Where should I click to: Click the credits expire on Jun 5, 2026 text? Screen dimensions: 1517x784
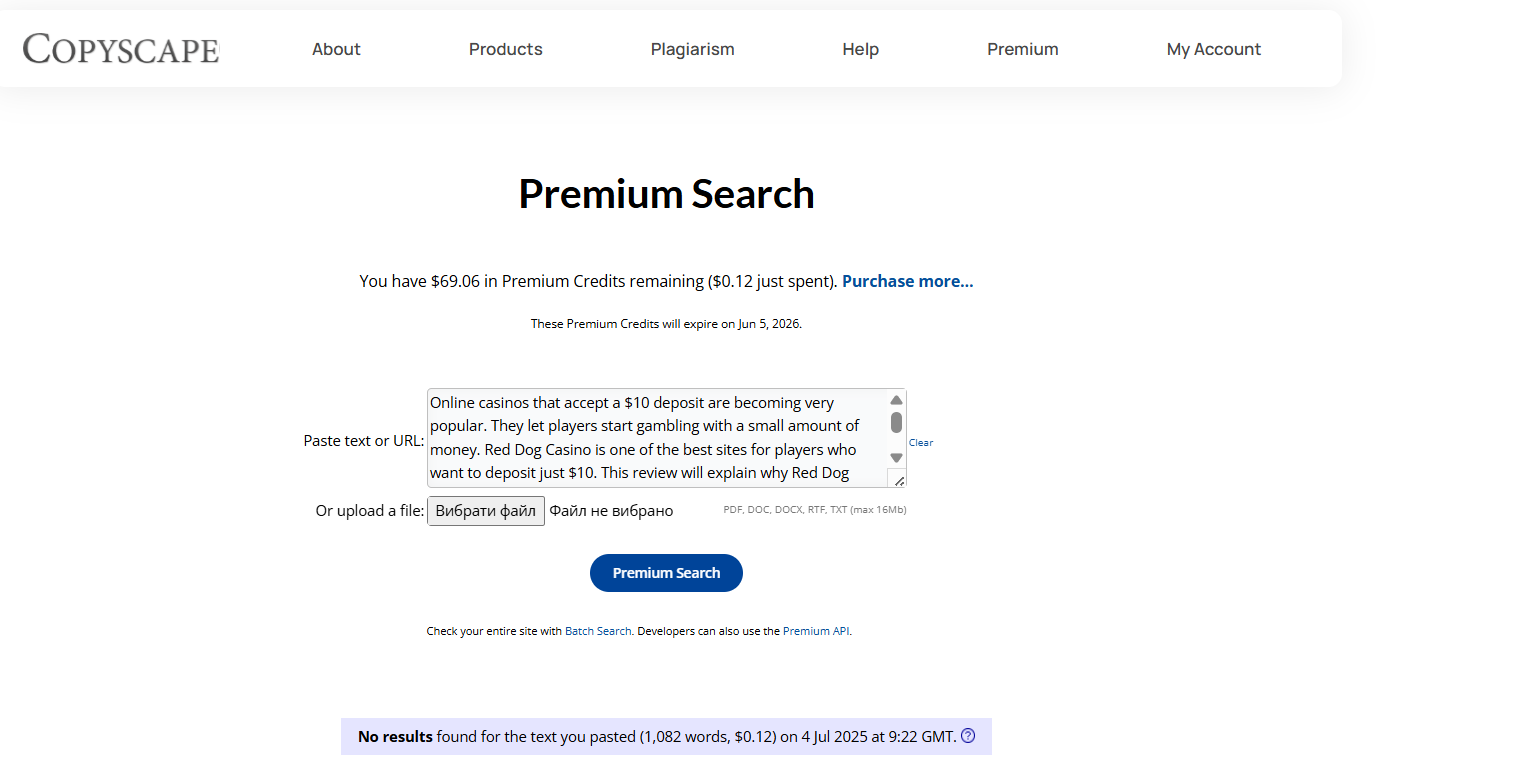coord(666,324)
